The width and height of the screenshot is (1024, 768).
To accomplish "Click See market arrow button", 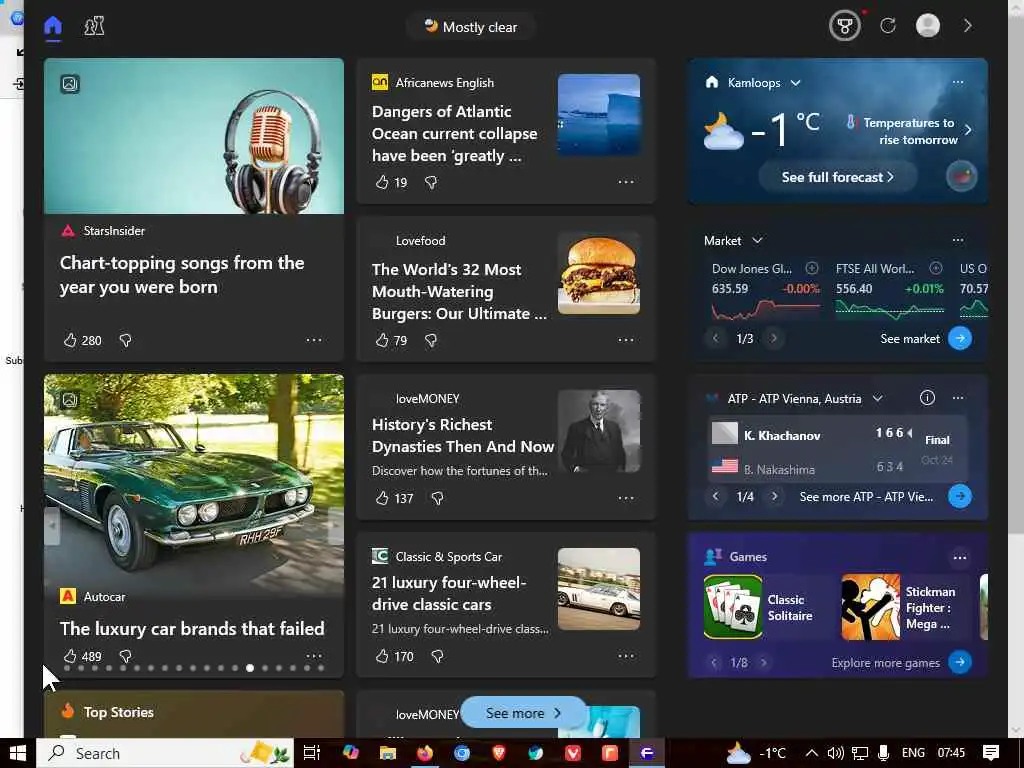I will click(x=960, y=338).
